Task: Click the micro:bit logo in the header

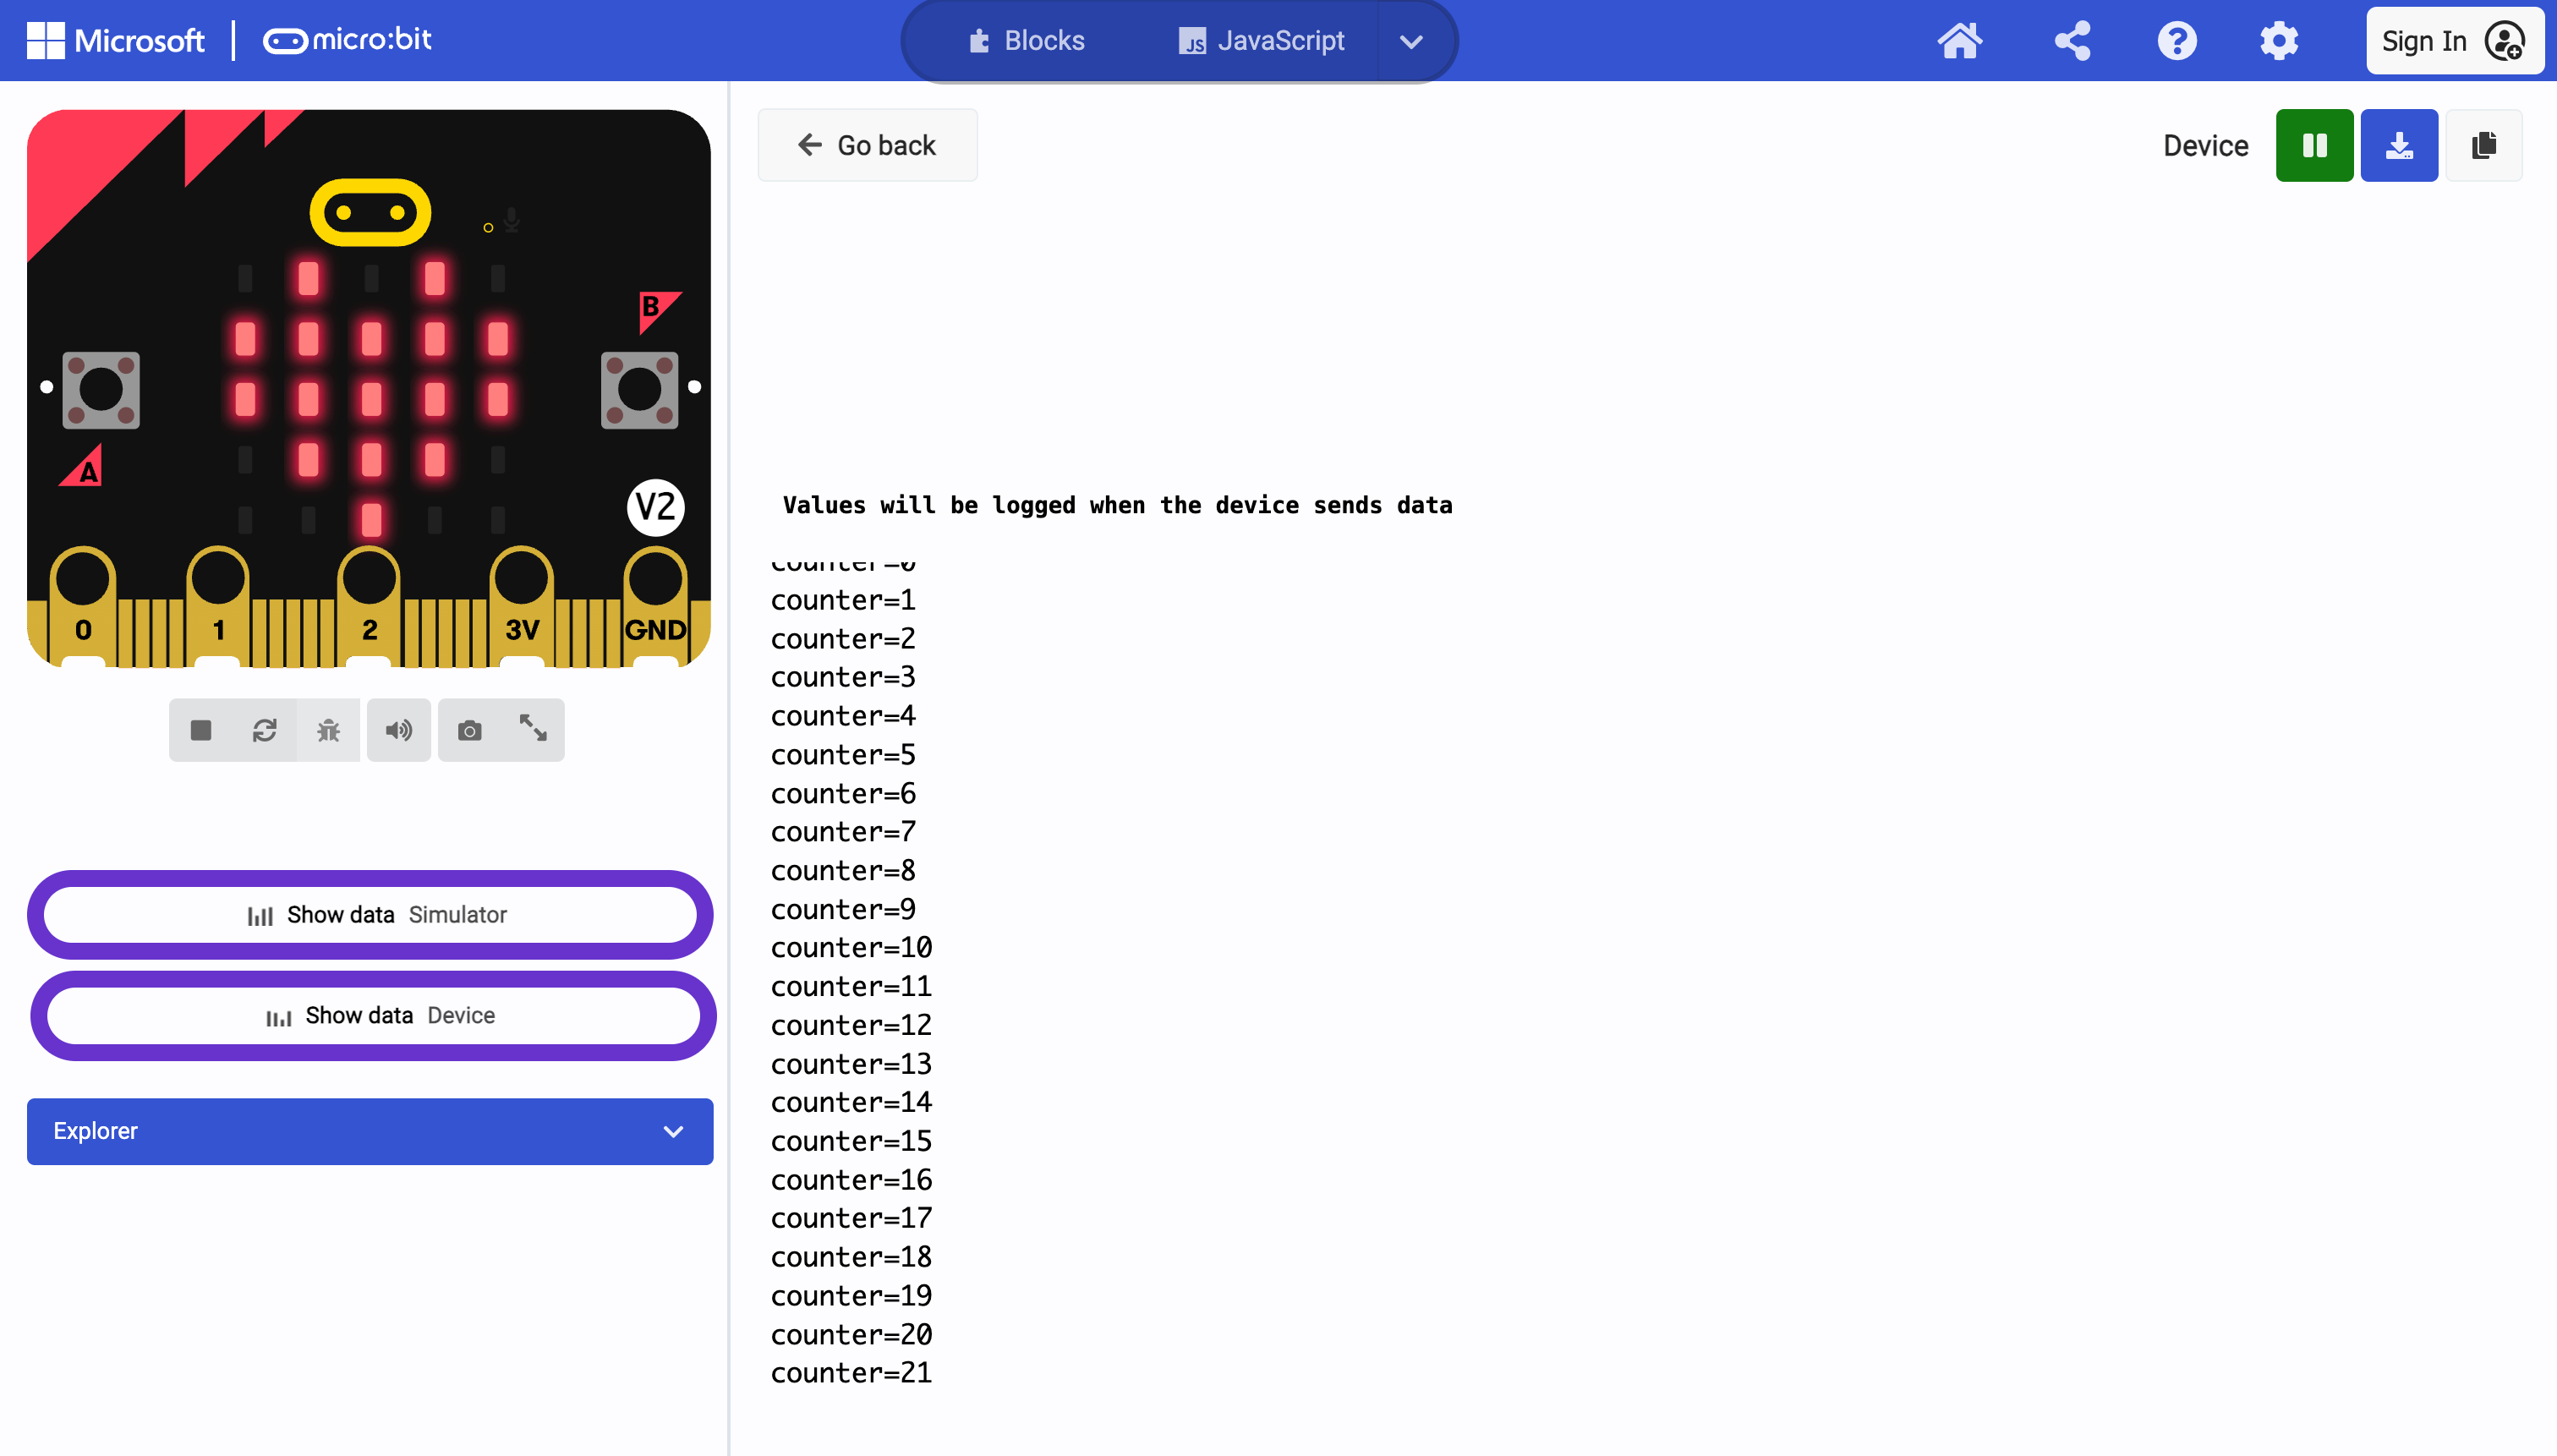Action: (346, 40)
